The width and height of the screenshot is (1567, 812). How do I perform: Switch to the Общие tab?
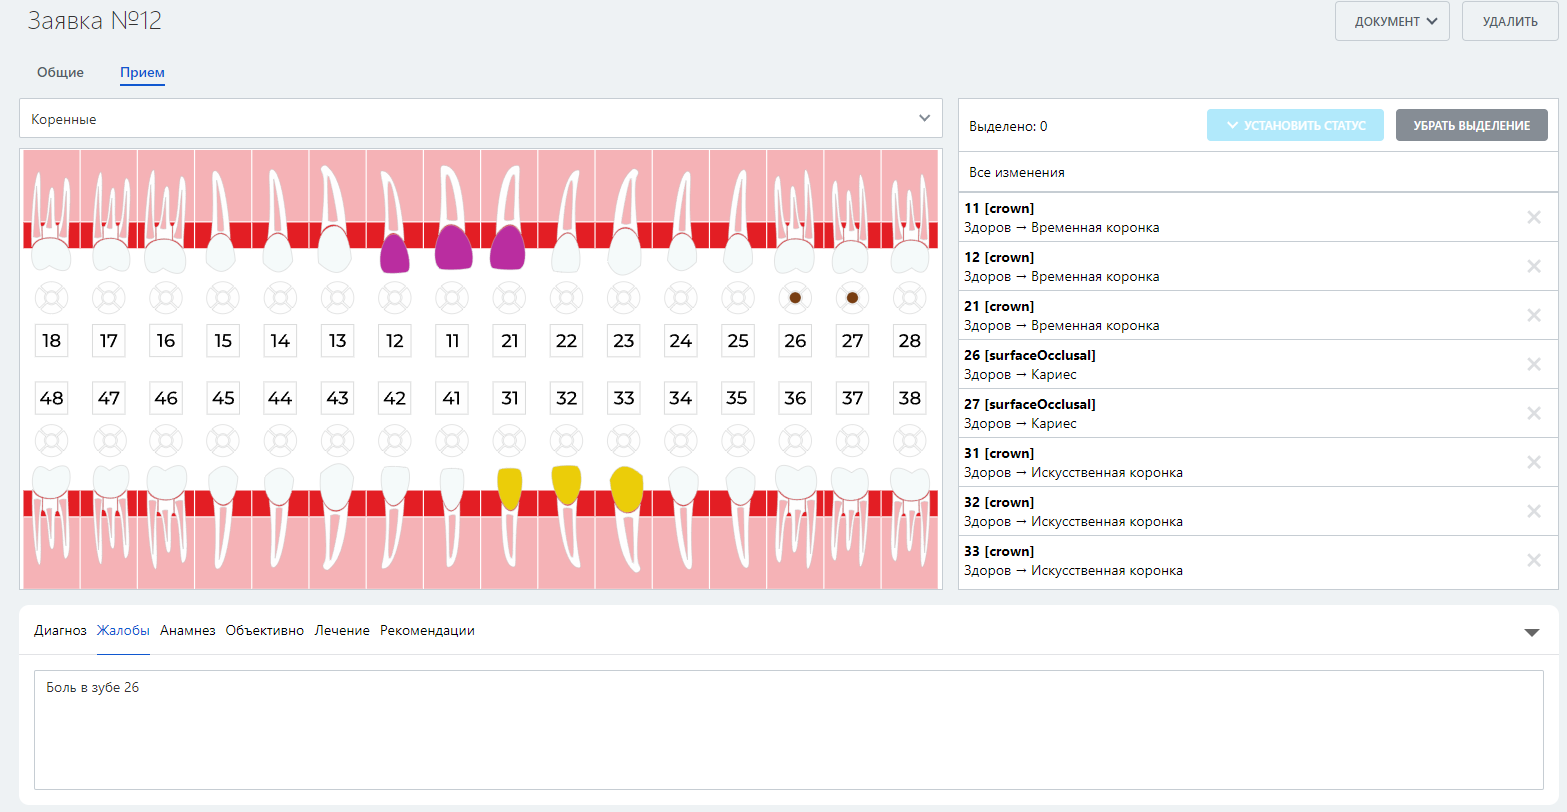coord(60,73)
